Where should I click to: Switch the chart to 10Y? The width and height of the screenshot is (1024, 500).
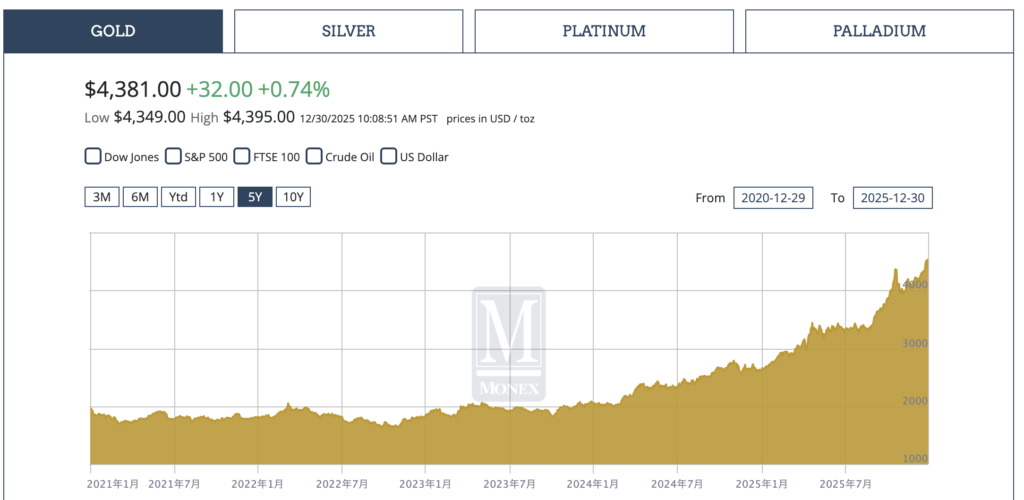(x=293, y=197)
